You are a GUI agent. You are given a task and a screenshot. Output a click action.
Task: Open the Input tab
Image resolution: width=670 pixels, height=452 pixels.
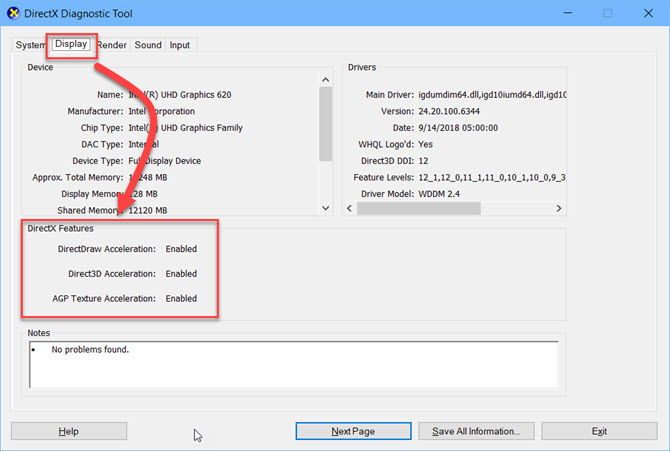pos(179,45)
